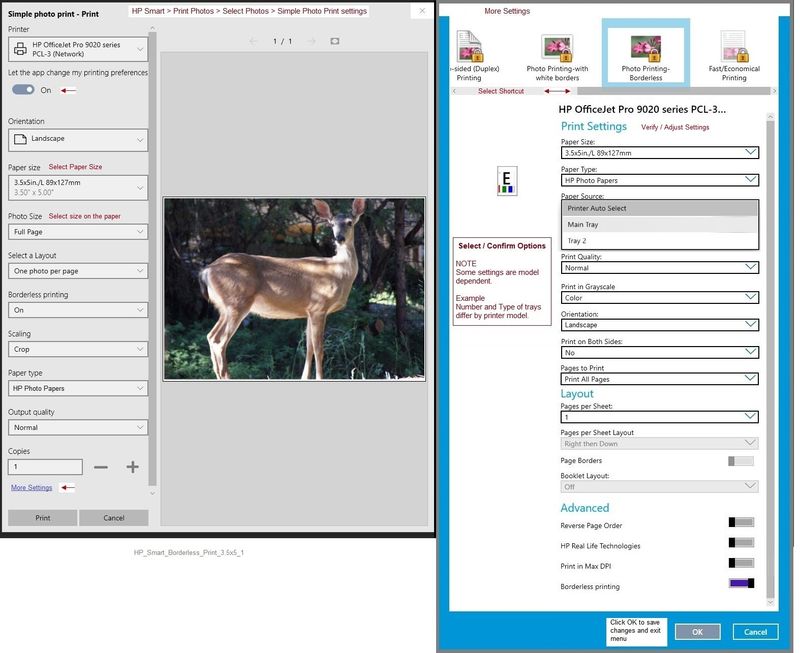
Task: Decrease copies with the minus icon
Action: [101, 467]
